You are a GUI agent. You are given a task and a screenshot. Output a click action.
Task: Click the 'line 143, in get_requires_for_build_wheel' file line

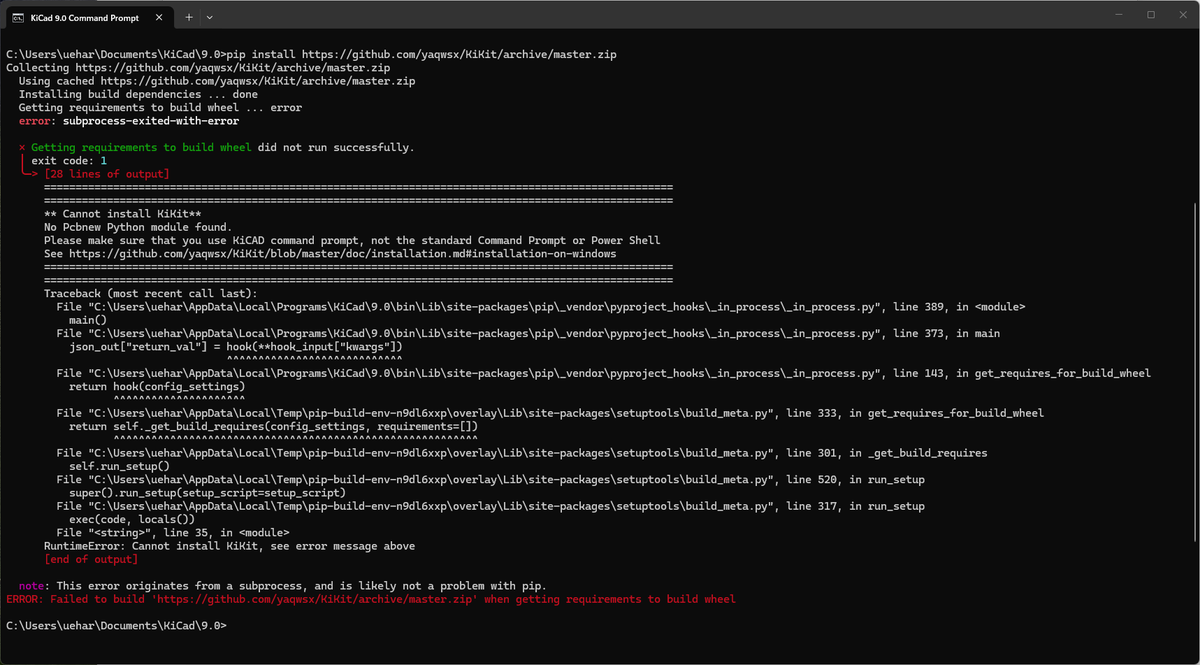[604, 373]
